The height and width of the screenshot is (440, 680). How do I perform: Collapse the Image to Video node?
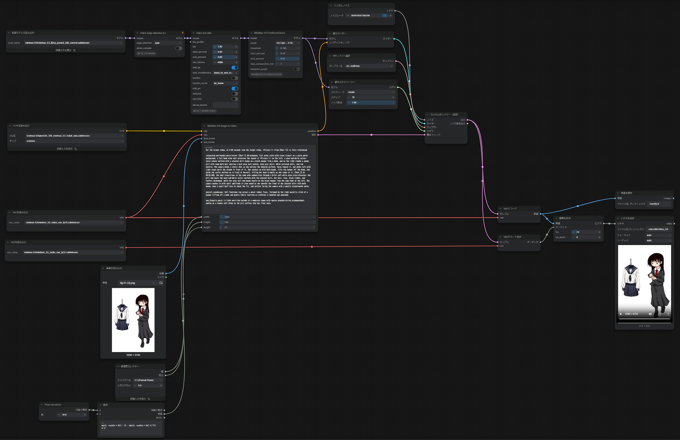[x=205, y=126]
